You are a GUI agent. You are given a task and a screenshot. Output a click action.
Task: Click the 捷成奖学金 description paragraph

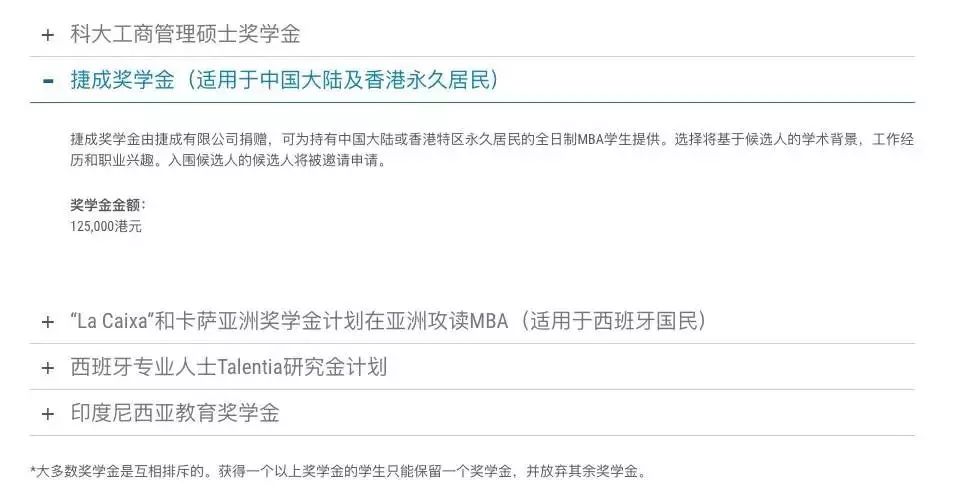[x=492, y=150]
